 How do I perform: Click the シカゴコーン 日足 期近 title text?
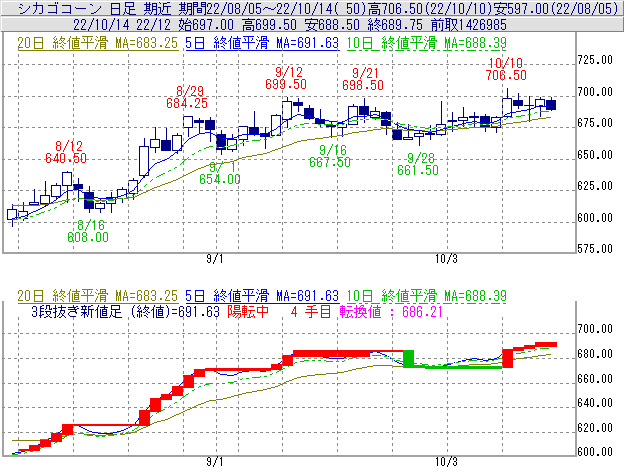pos(95,8)
